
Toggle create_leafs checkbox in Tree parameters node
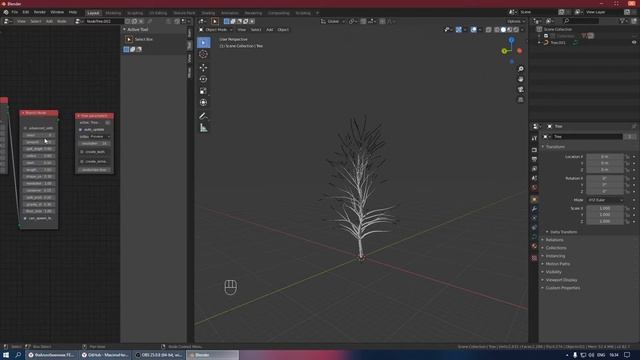[82, 152]
